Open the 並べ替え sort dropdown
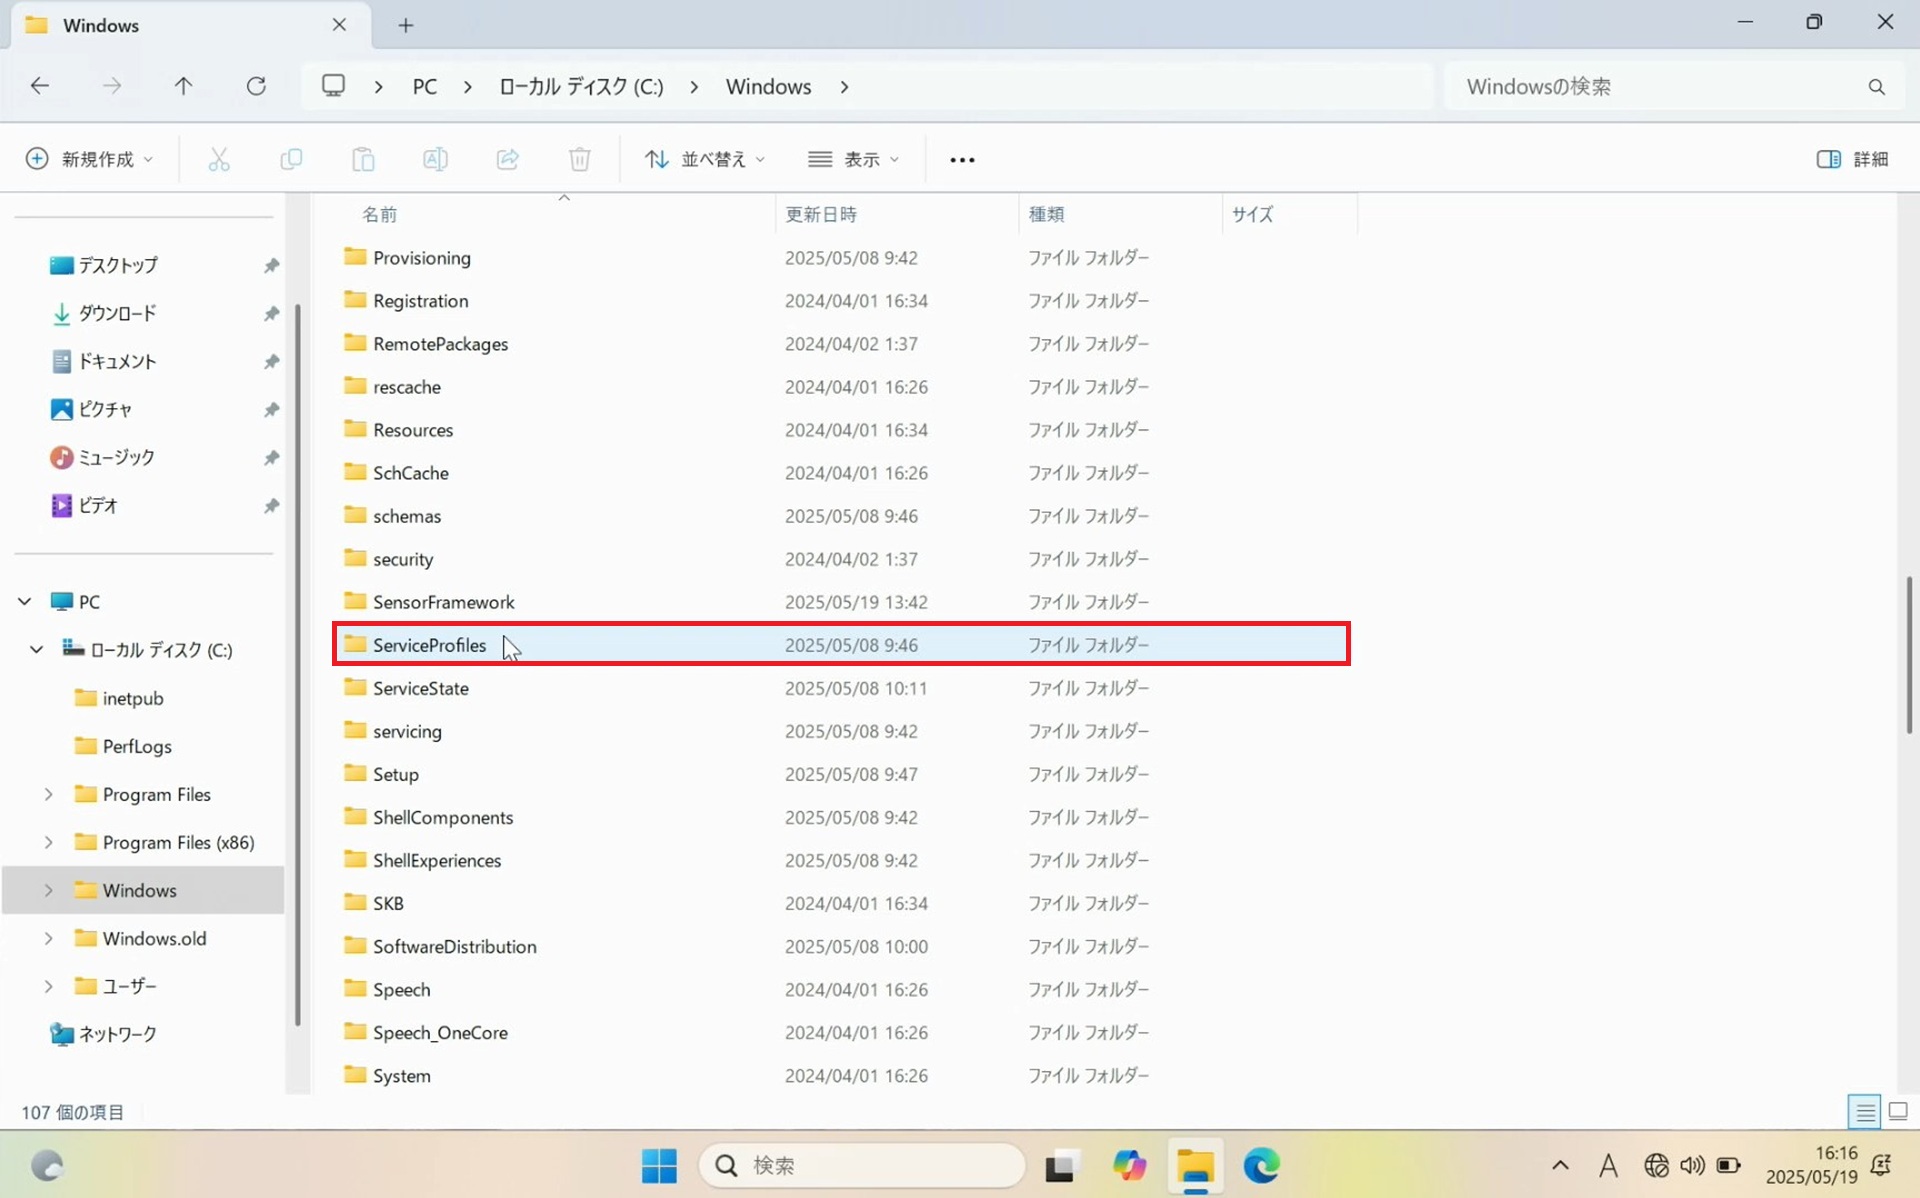The image size is (1920, 1198). tap(705, 159)
